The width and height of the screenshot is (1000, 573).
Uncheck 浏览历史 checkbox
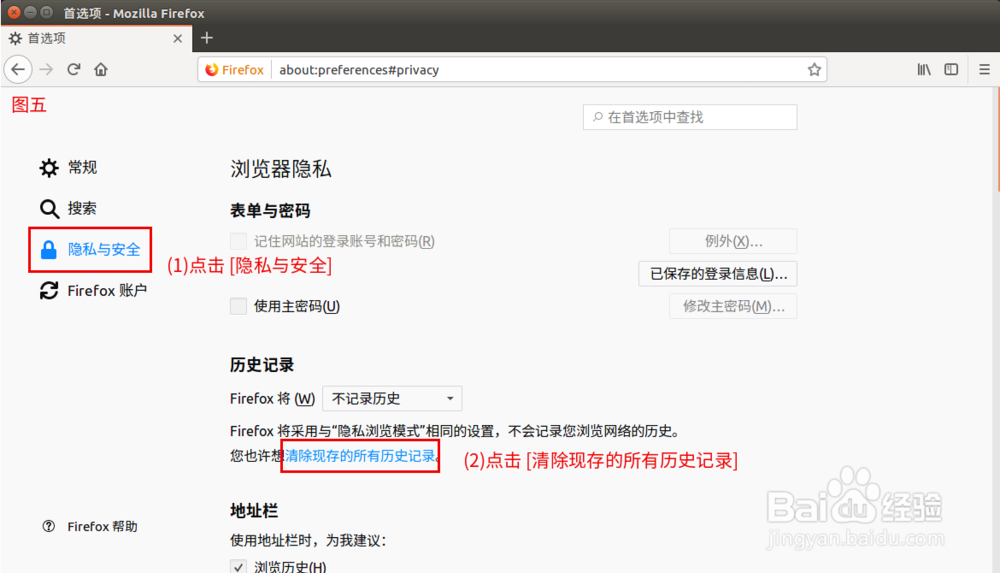(239, 567)
